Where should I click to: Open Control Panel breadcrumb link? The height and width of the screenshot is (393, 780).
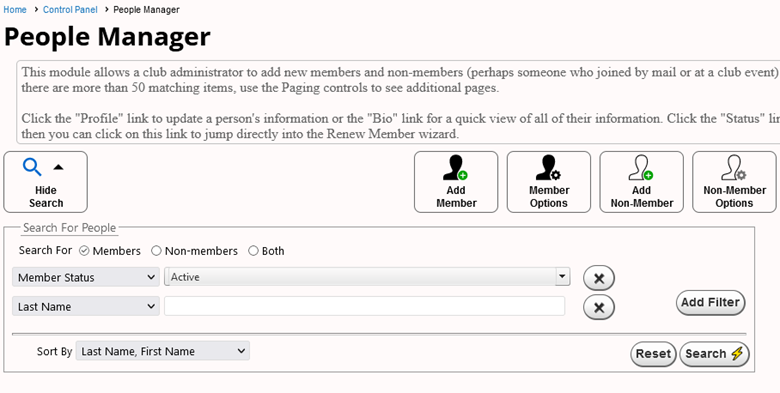coord(70,9)
